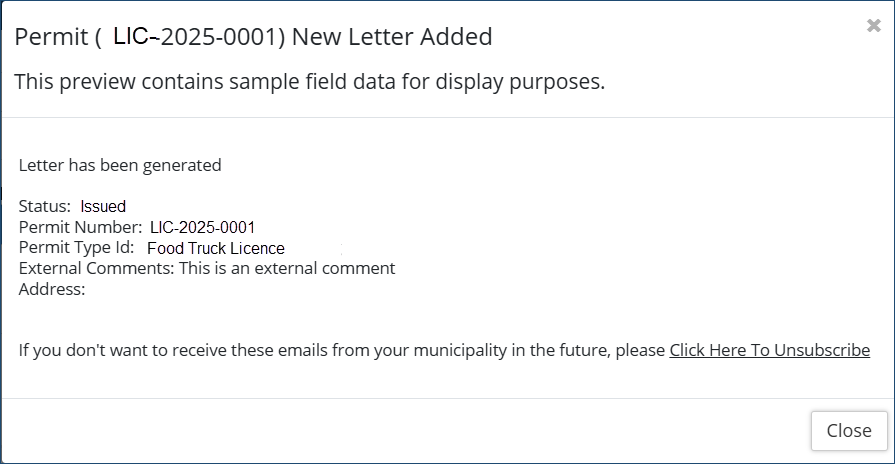Screen dimensions: 895x464
Task: Select the 'Food Truck Licence' permit type value
Action: (215, 249)
